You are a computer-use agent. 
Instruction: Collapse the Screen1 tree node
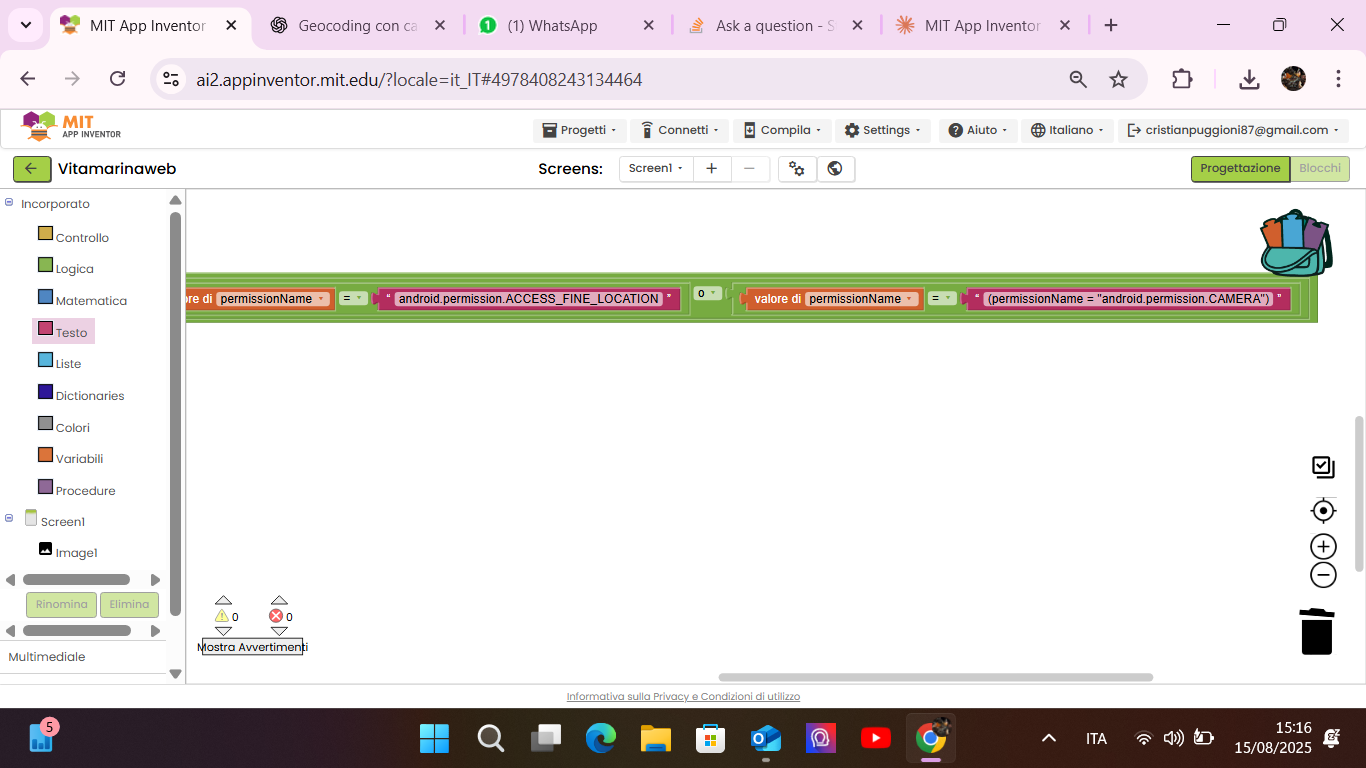coord(9,518)
